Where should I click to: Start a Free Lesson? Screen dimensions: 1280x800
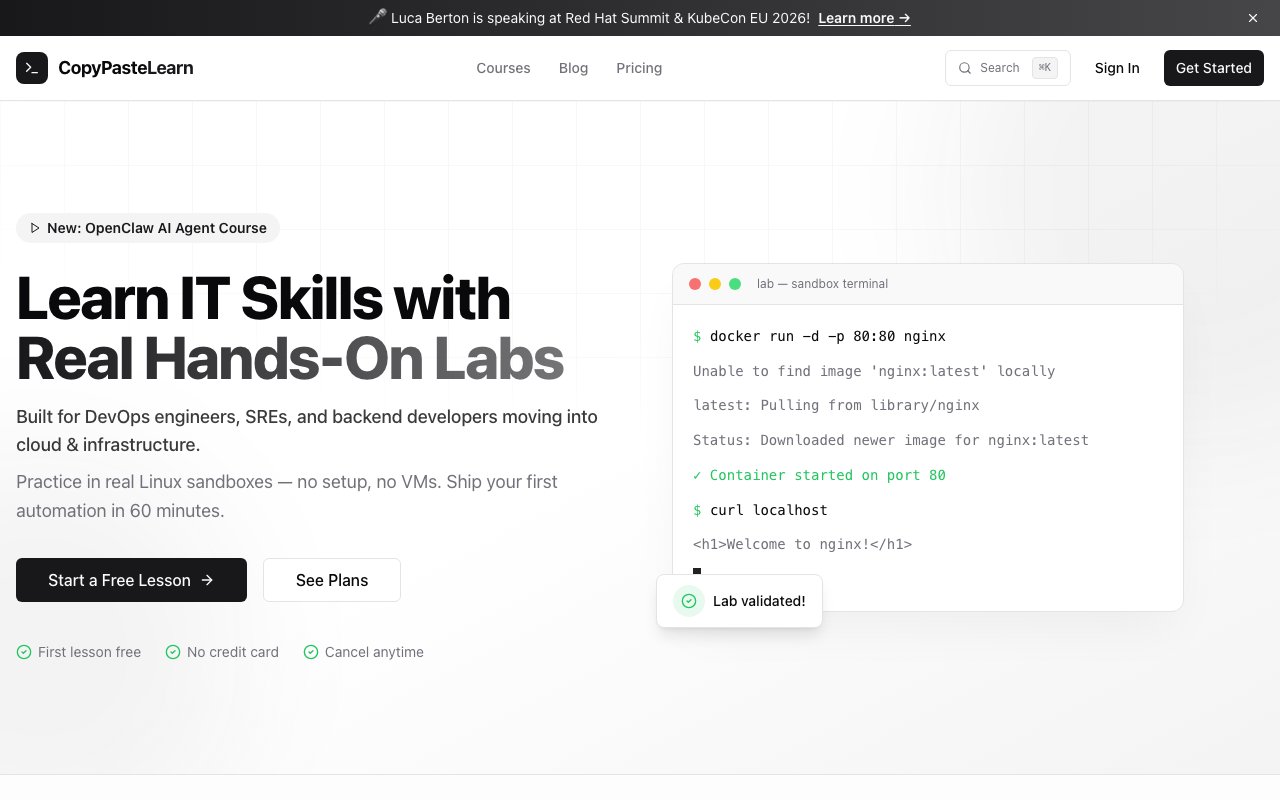[x=131, y=580]
